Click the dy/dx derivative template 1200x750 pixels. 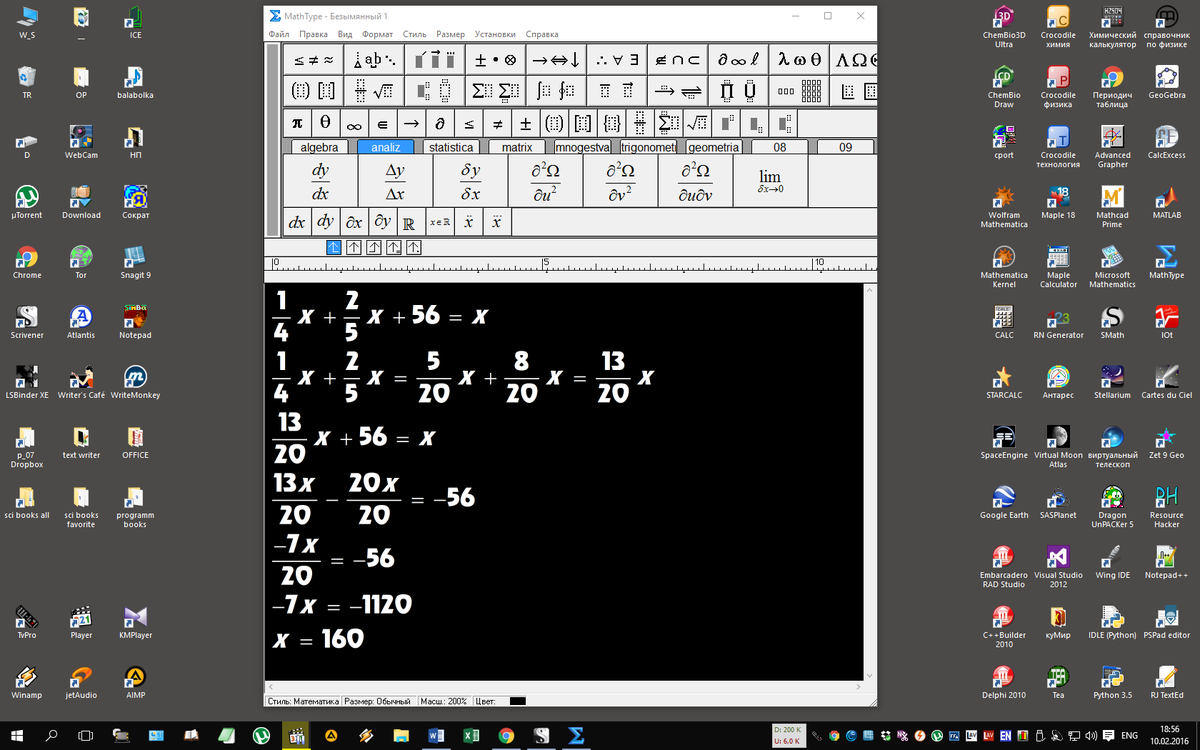click(x=320, y=181)
